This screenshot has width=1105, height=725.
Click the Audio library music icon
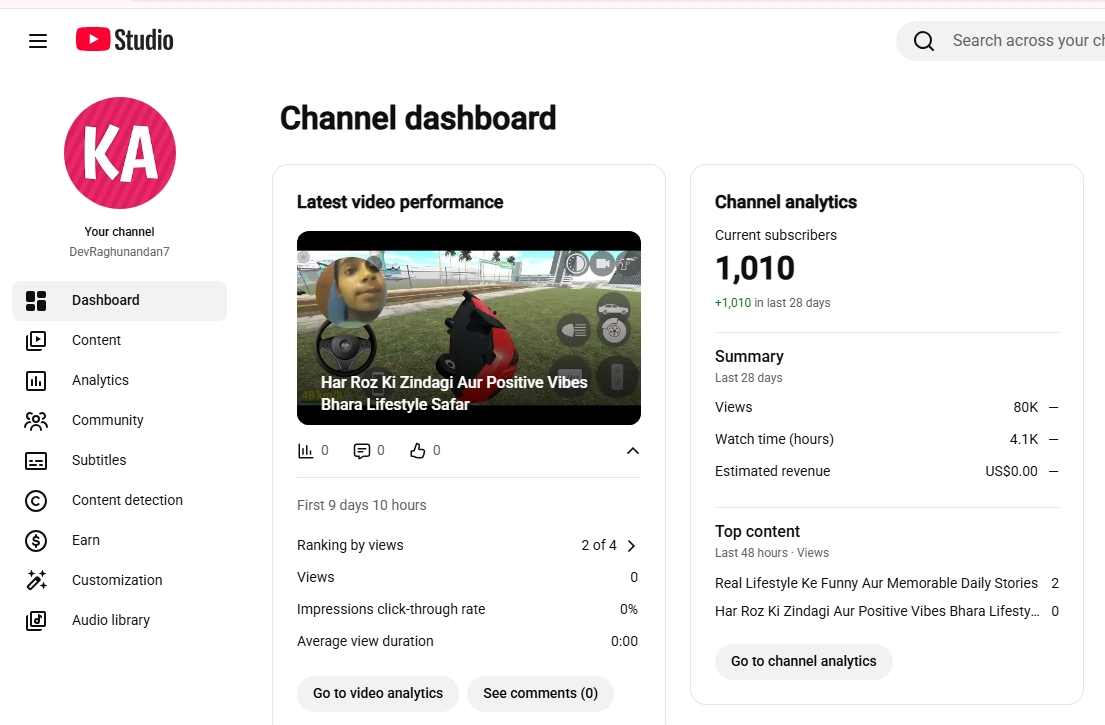pyautogui.click(x=36, y=621)
